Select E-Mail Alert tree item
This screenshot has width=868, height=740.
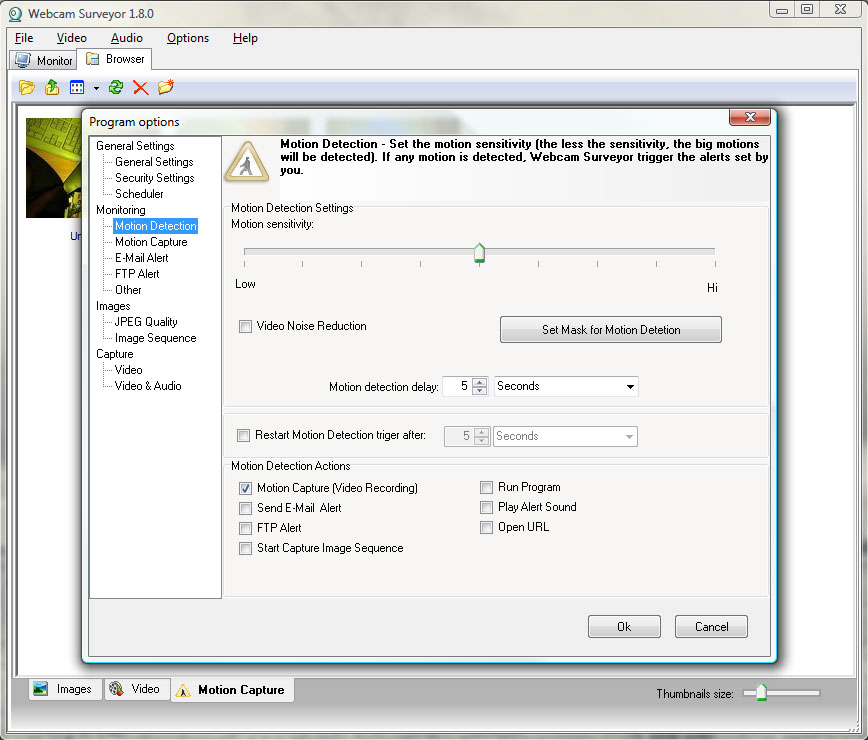point(142,258)
